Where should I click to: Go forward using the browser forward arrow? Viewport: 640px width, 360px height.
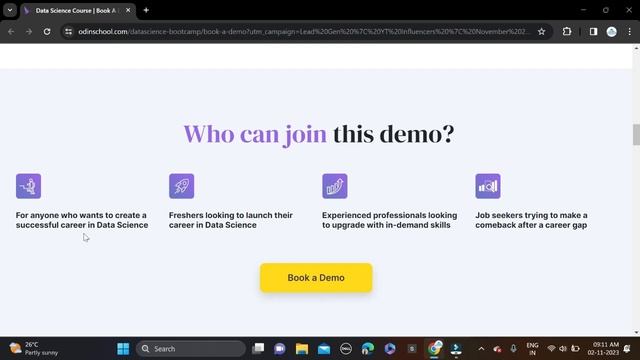point(29,31)
